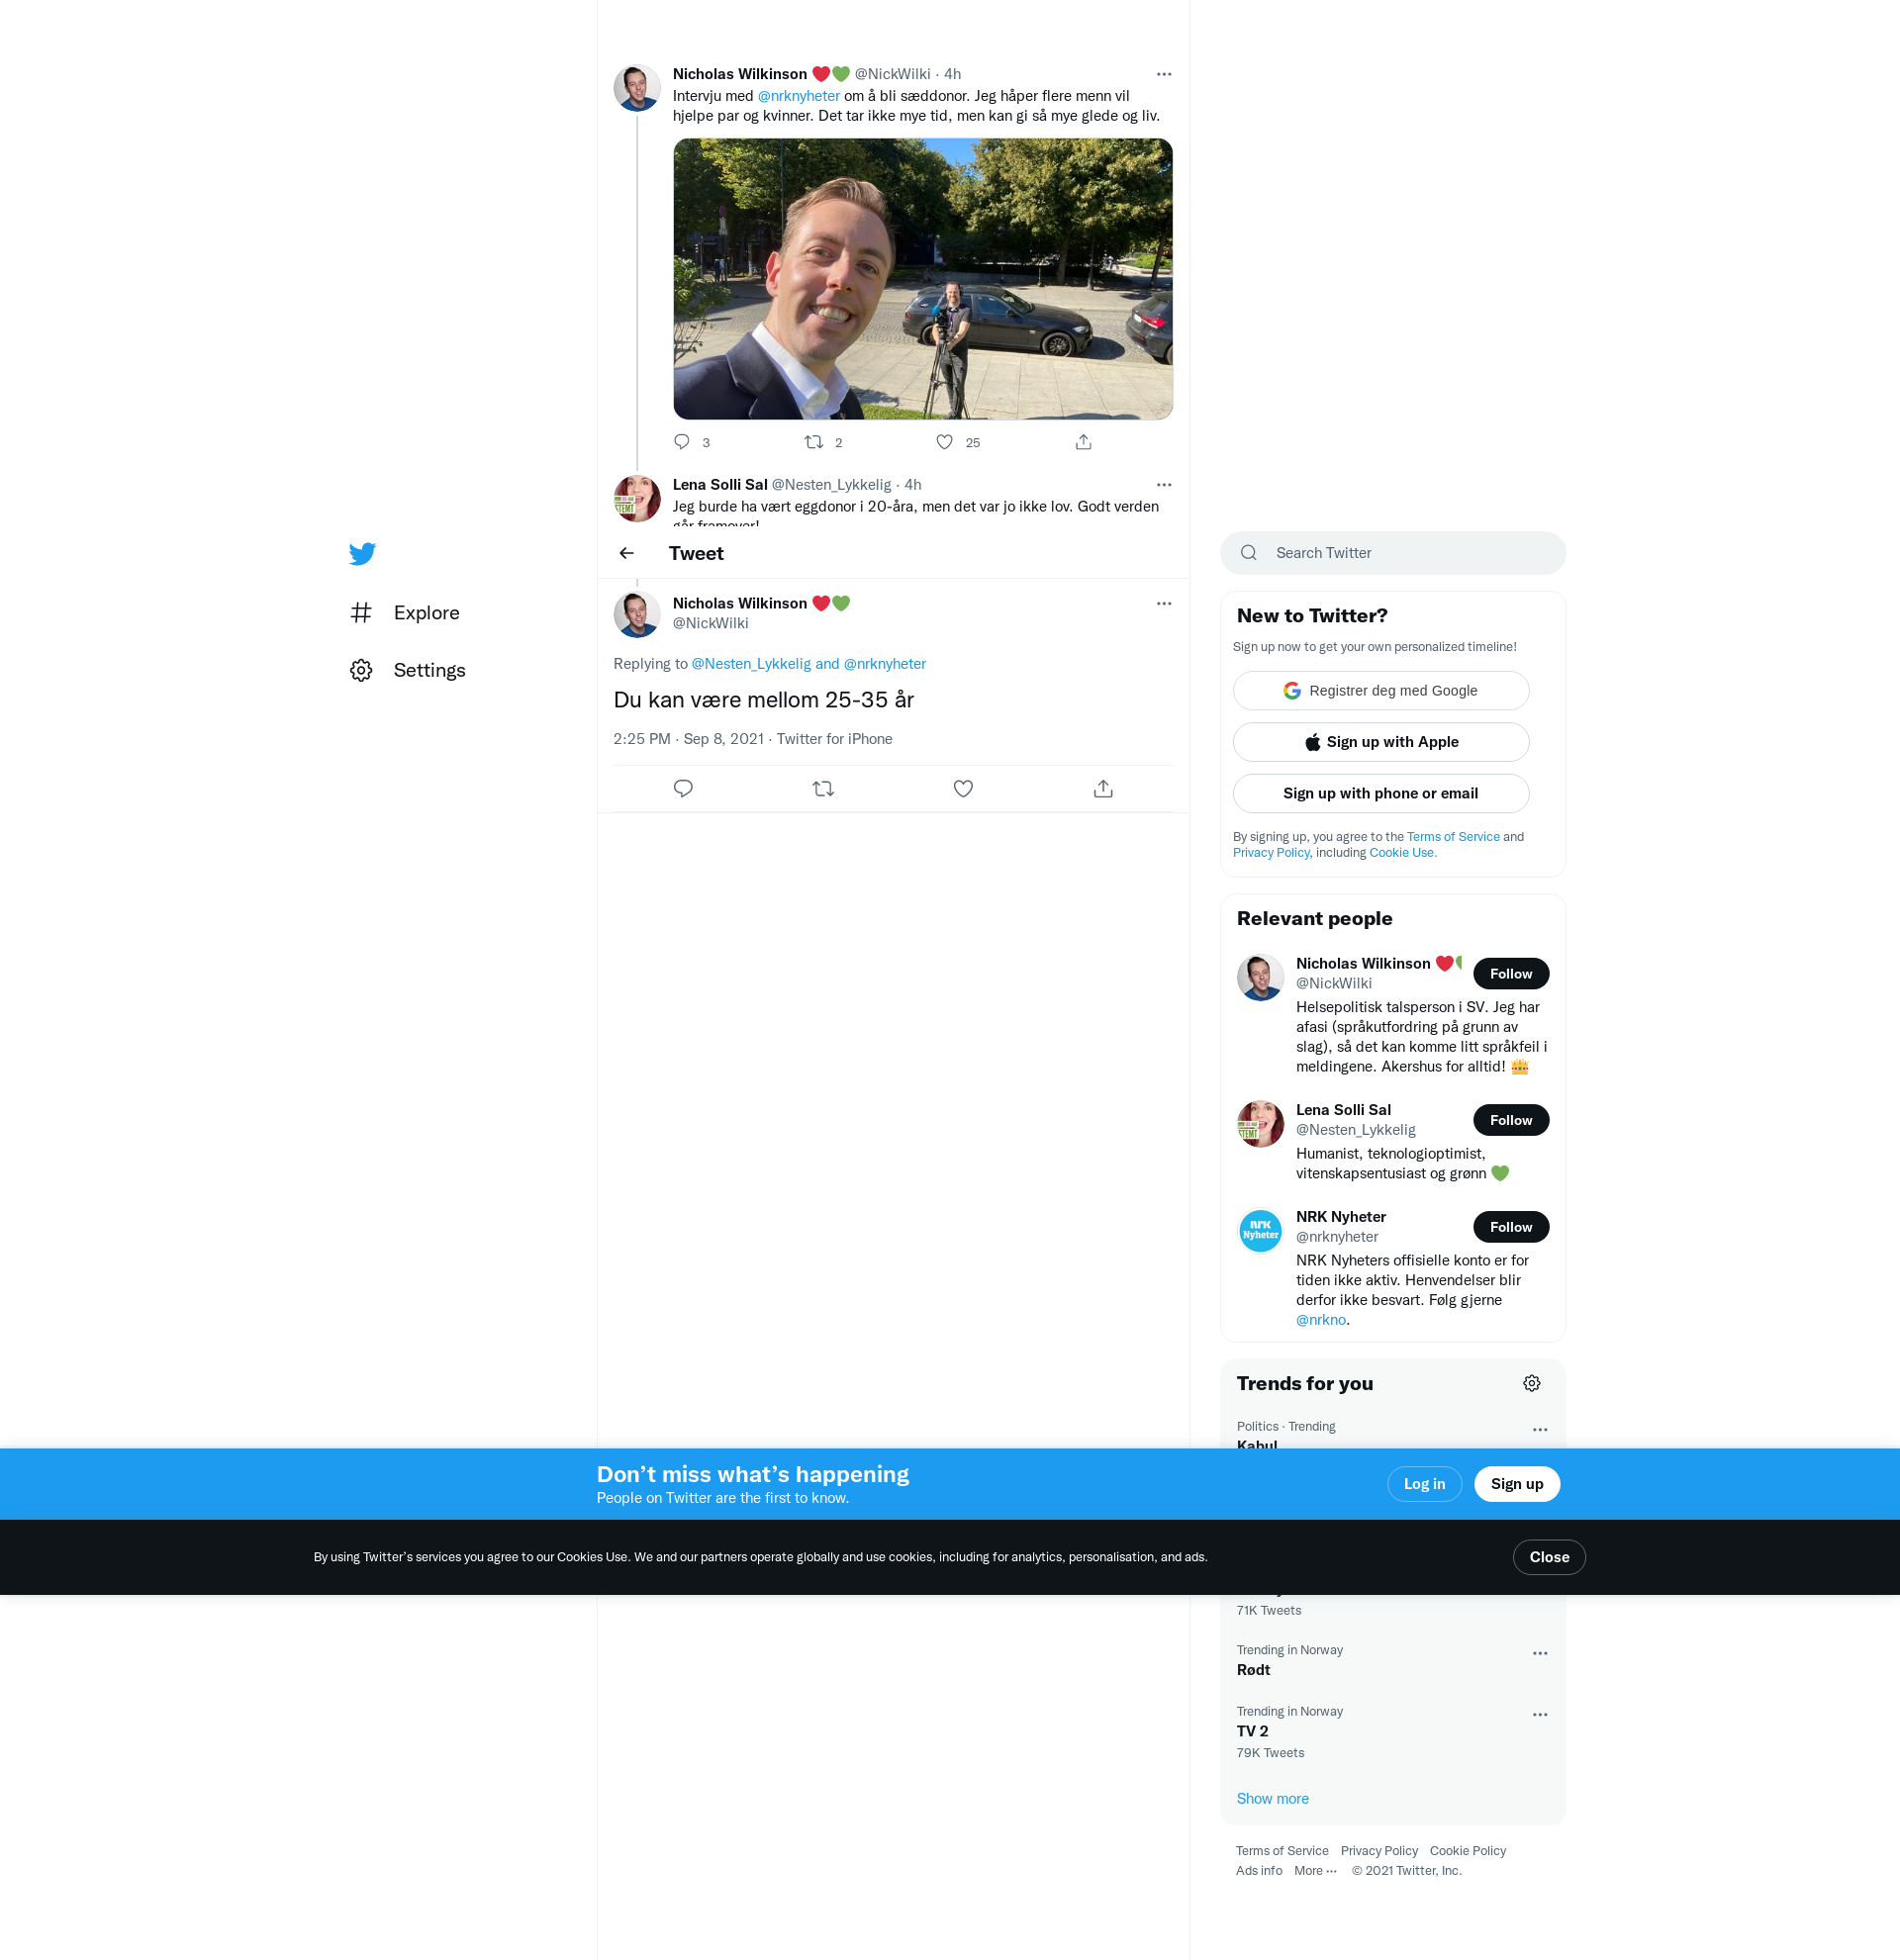Retweet the top tweet with 2 retweets
Screen dimensions: 1900x1960
tap(814, 442)
